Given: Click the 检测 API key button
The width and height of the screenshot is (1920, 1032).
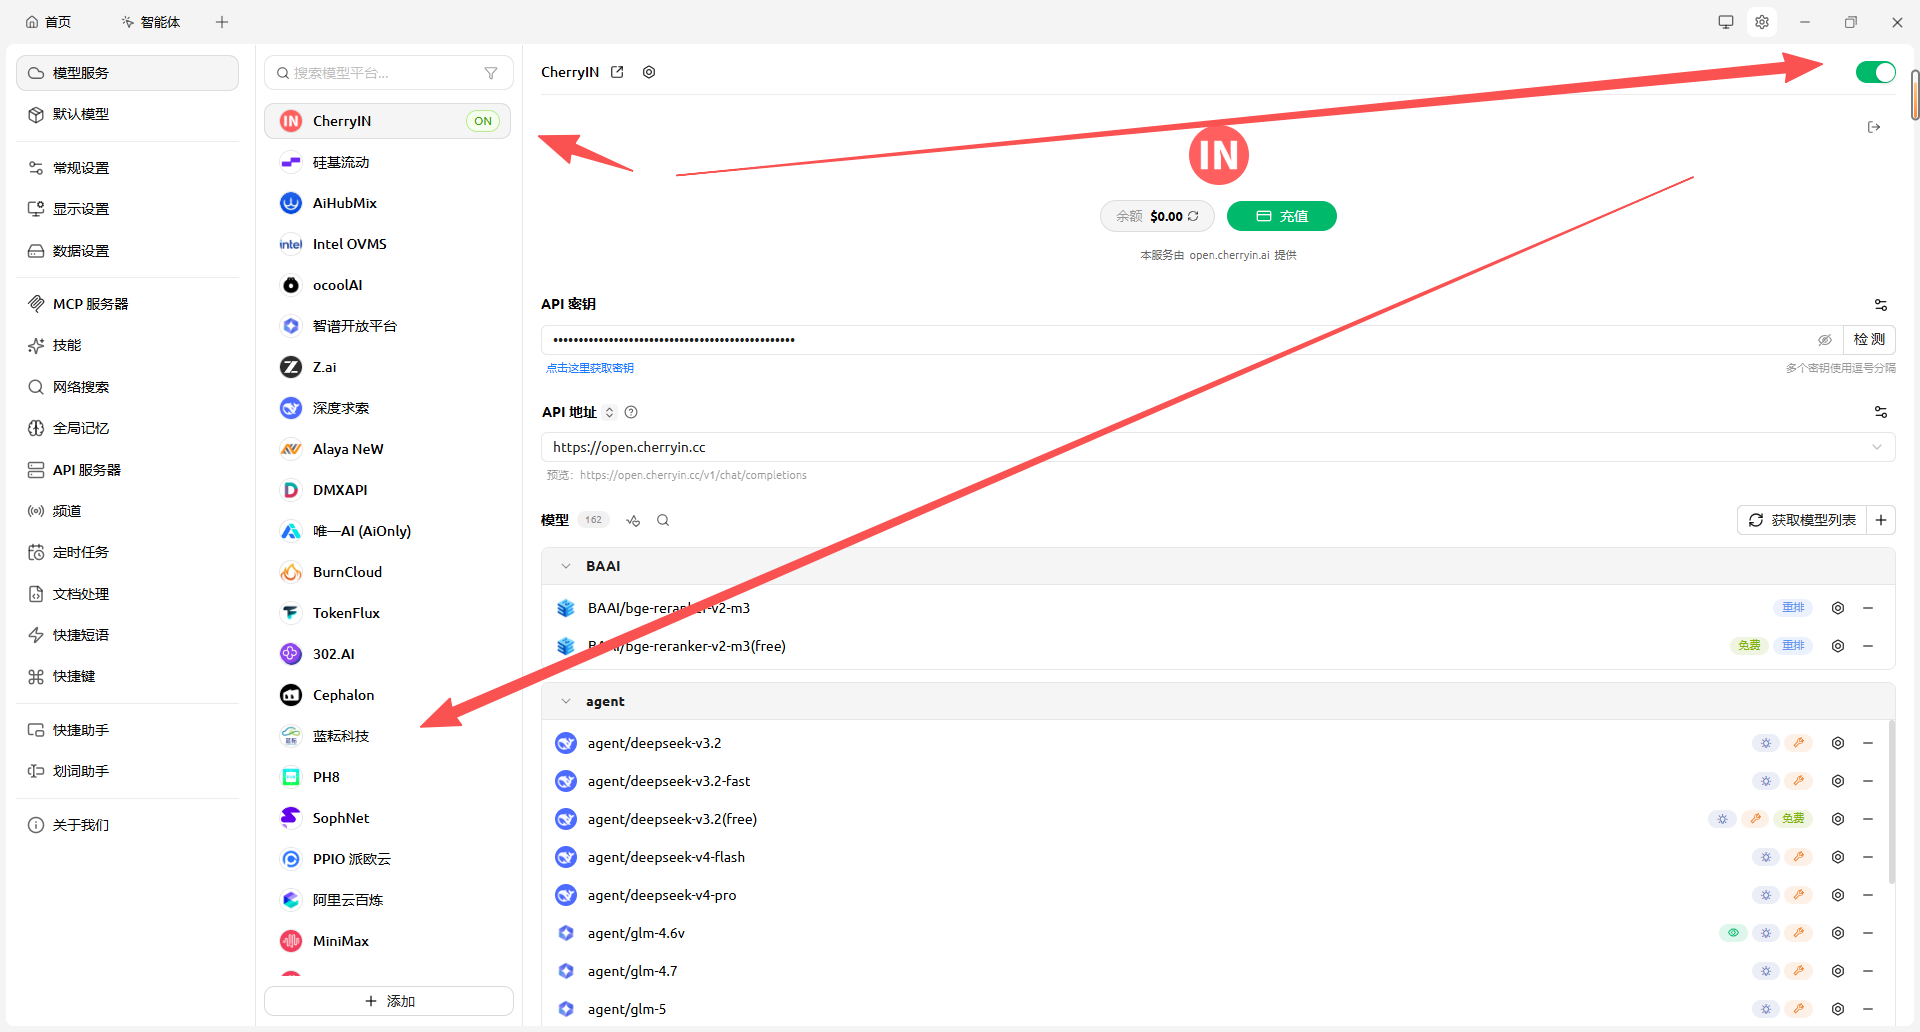Looking at the screenshot, I should click(1869, 340).
